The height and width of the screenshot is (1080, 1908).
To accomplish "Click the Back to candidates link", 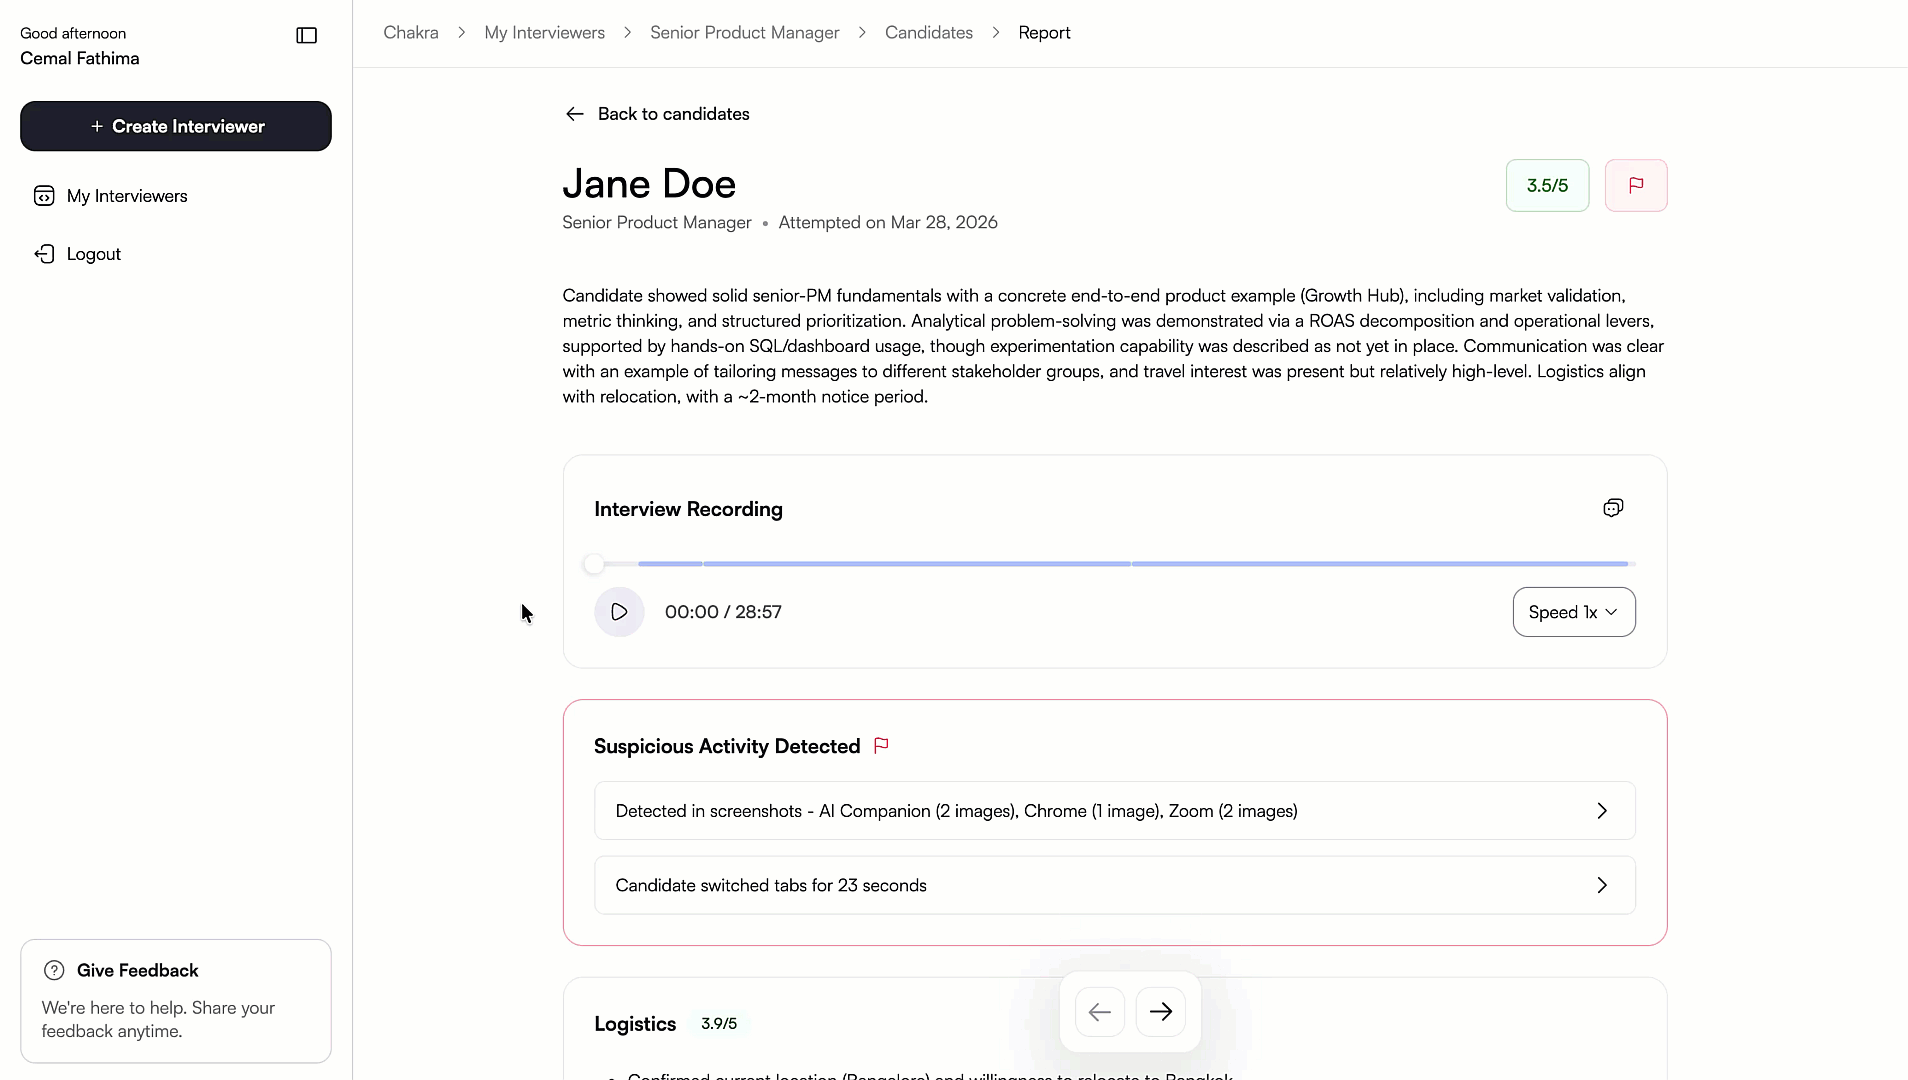I will click(x=674, y=114).
